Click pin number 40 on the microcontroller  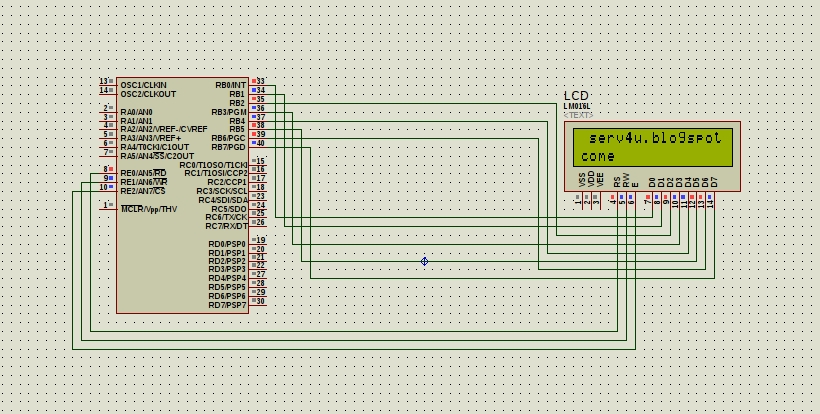260,143
